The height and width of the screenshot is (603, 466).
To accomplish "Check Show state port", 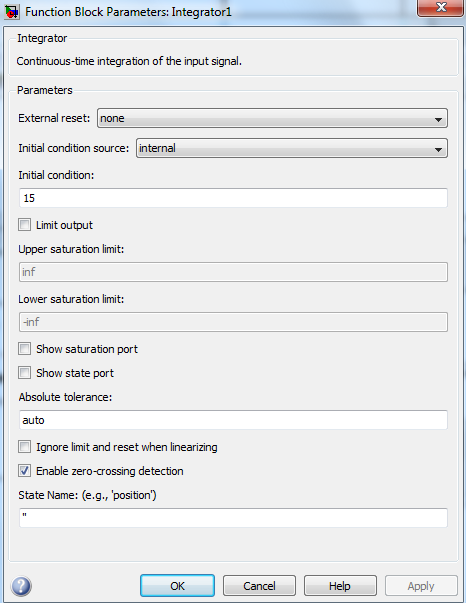I will point(25,373).
